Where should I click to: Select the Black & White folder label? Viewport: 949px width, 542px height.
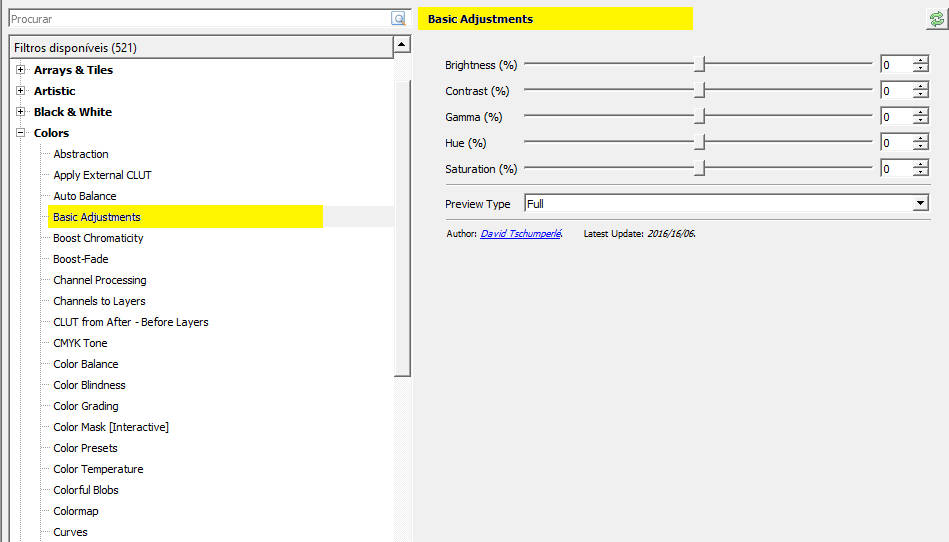73,112
